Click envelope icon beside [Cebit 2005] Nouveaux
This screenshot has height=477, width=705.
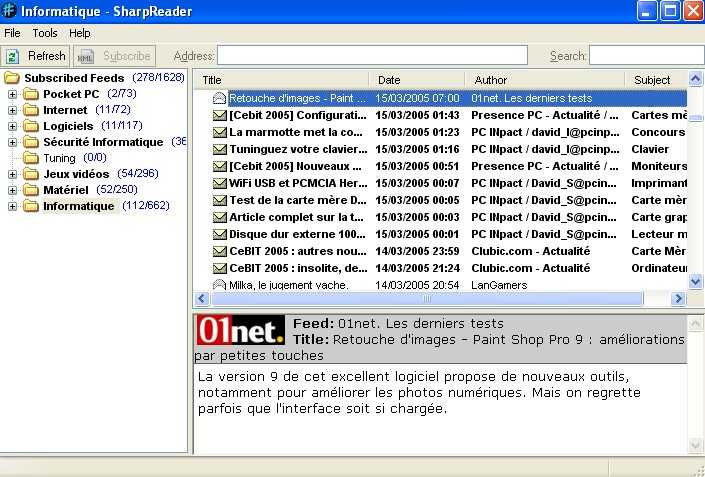[x=219, y=166]
